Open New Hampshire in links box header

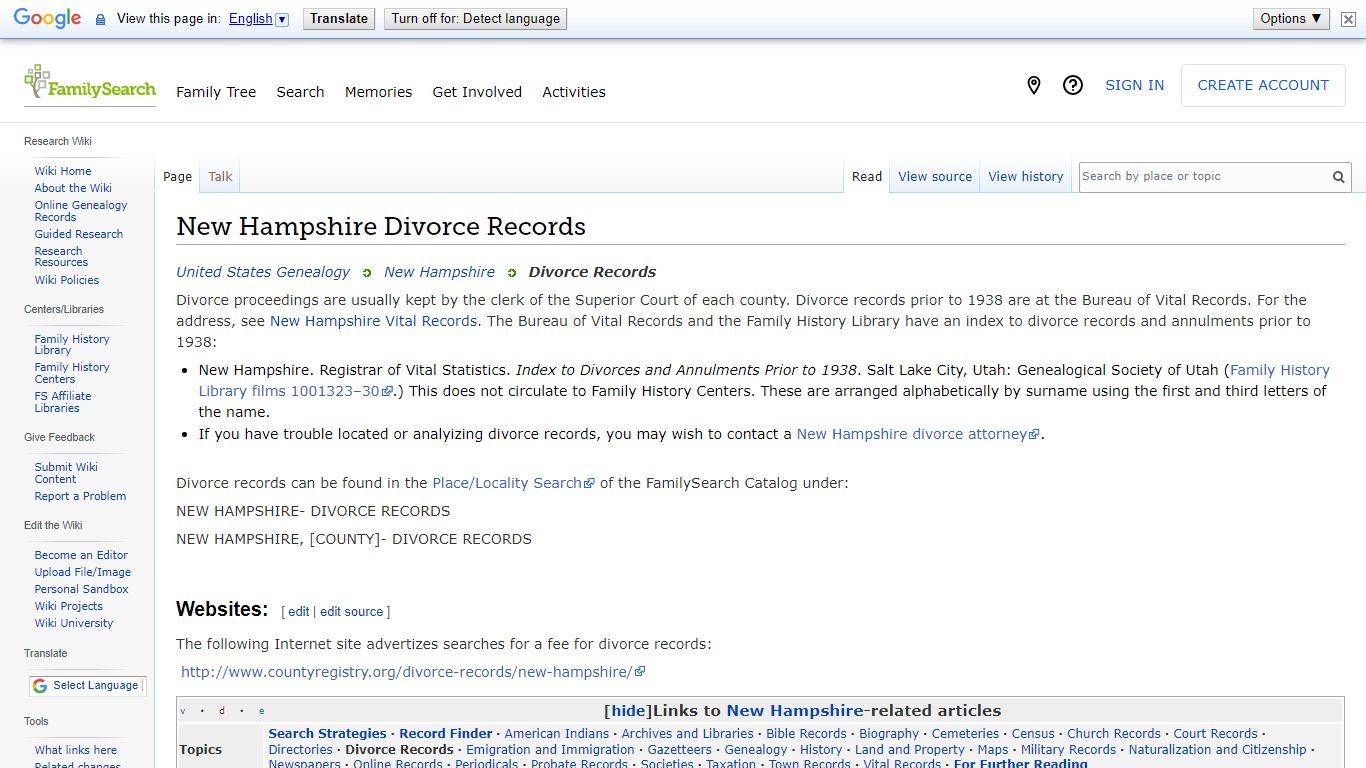click(x=795, y=711)
